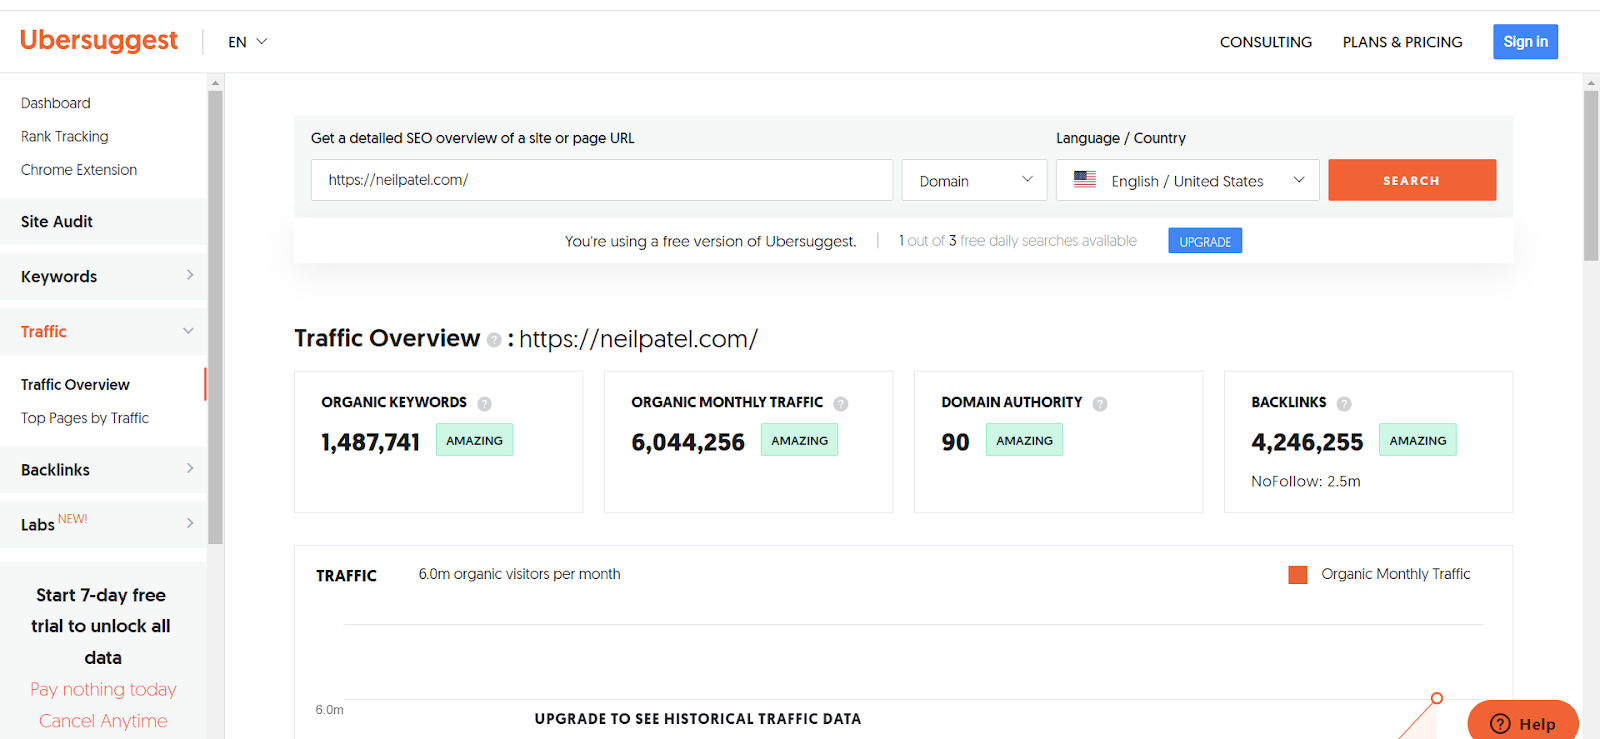The width and height of the screenshot is (1600, 739).
Task: Click the 1,487,741 organic keywords value
Action: click(x=370, y=442)
